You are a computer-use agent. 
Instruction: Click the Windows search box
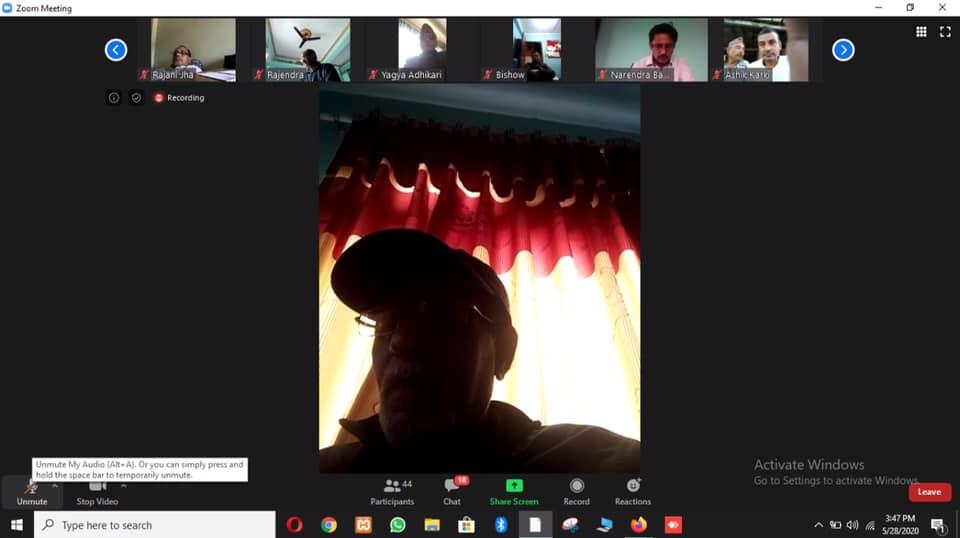coord(155,525)
